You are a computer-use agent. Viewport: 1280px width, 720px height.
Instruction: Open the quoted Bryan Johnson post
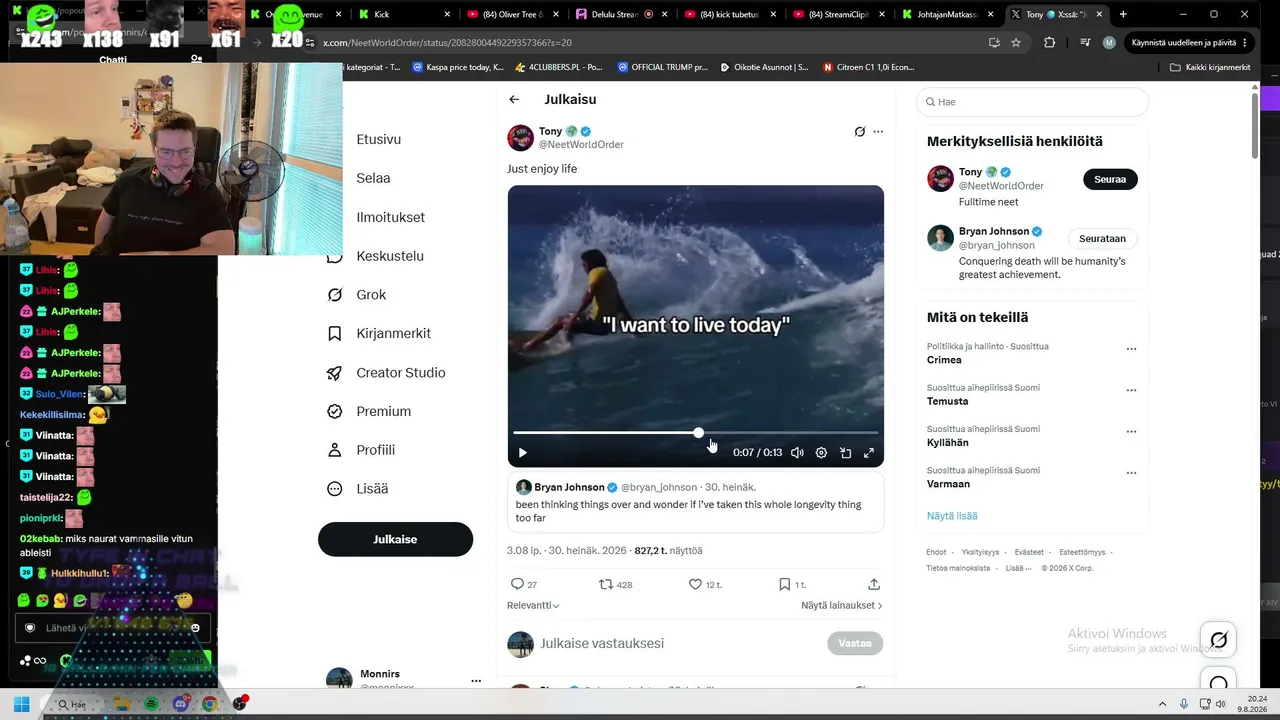(x=695, y=502)
